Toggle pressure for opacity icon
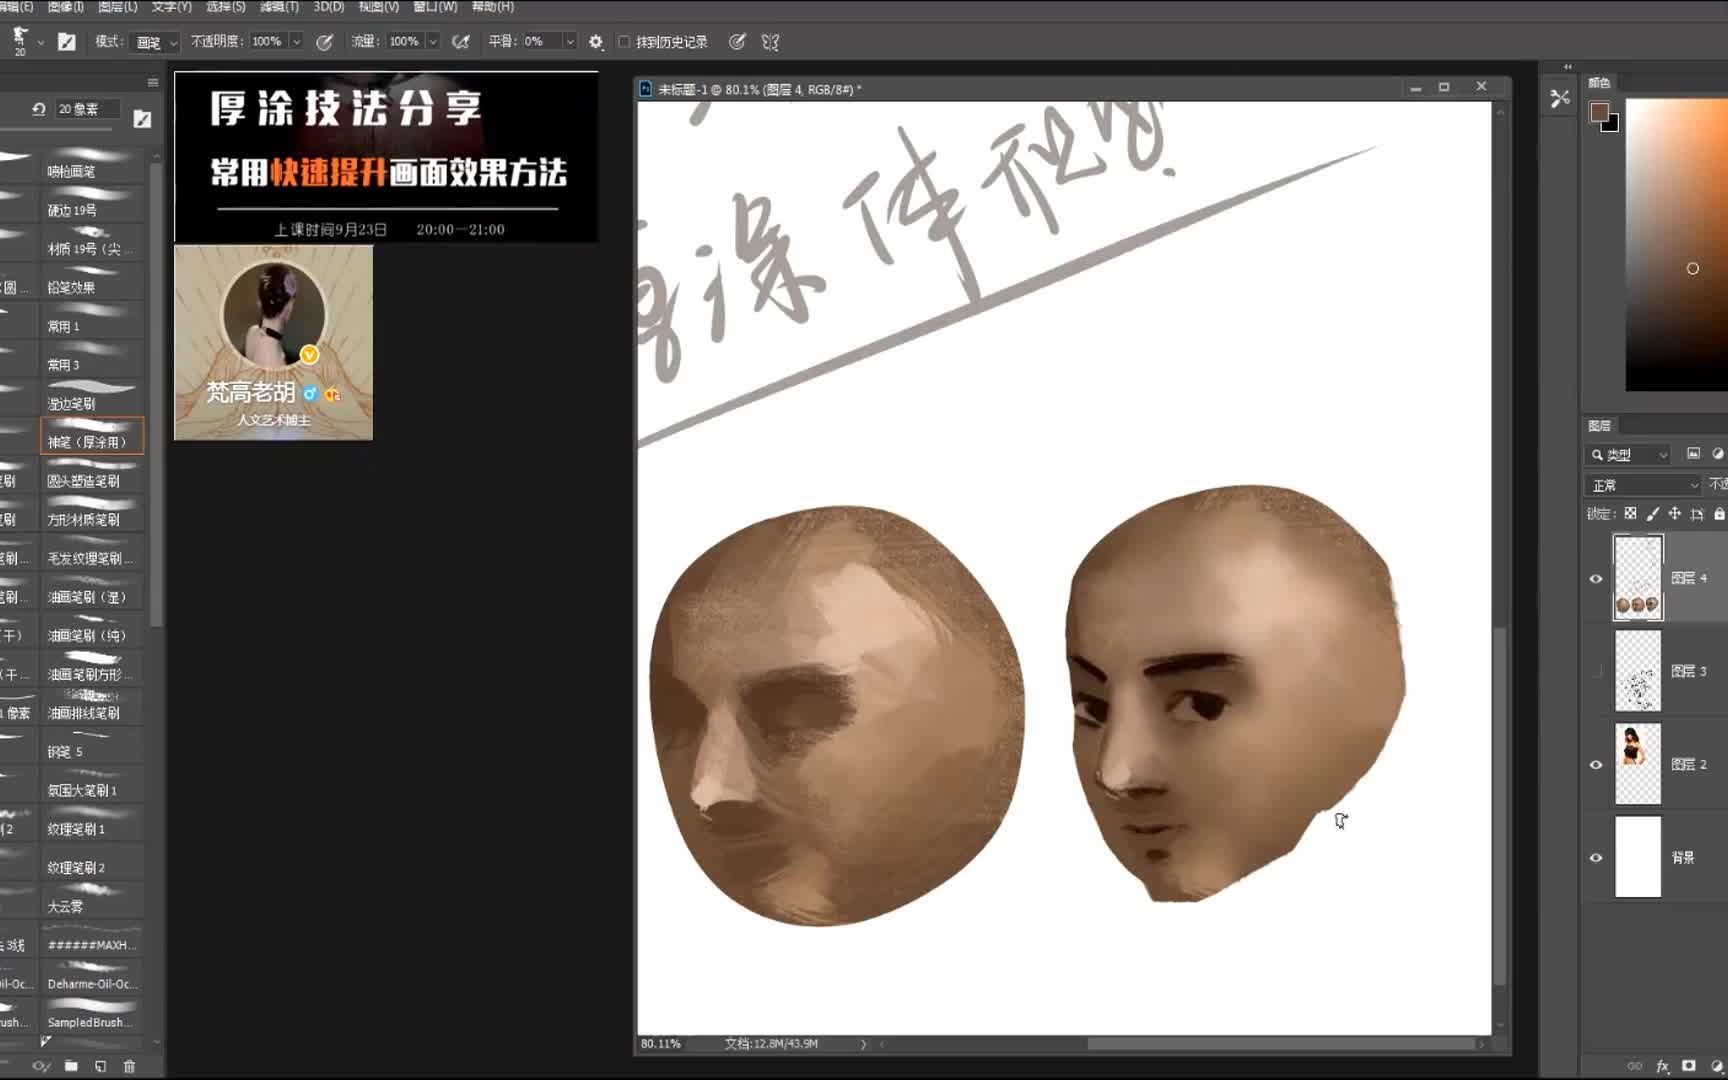 pyautogui.click(x=324, y=42)
